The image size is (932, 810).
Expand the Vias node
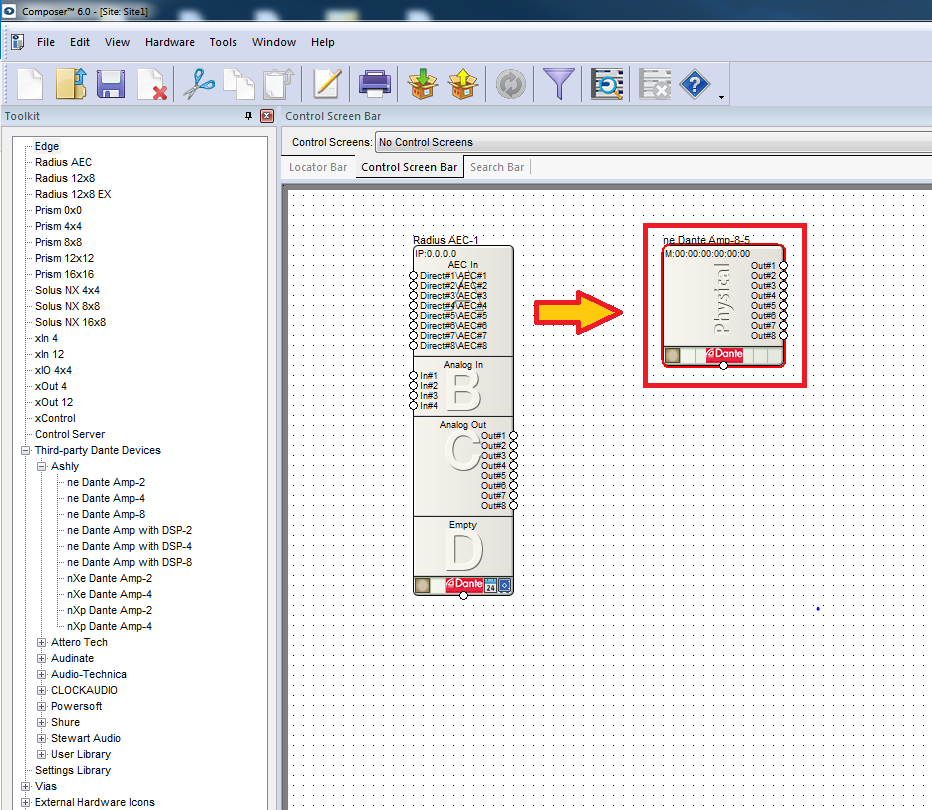point(26,786)
